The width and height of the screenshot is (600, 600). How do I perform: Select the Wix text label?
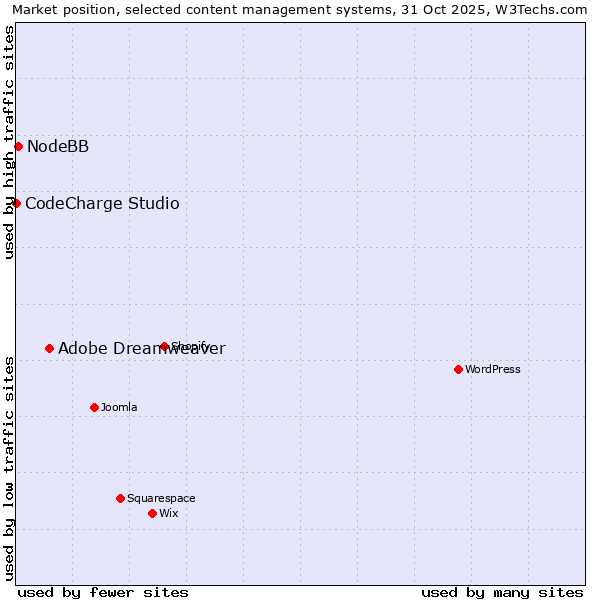pos(168,514)
